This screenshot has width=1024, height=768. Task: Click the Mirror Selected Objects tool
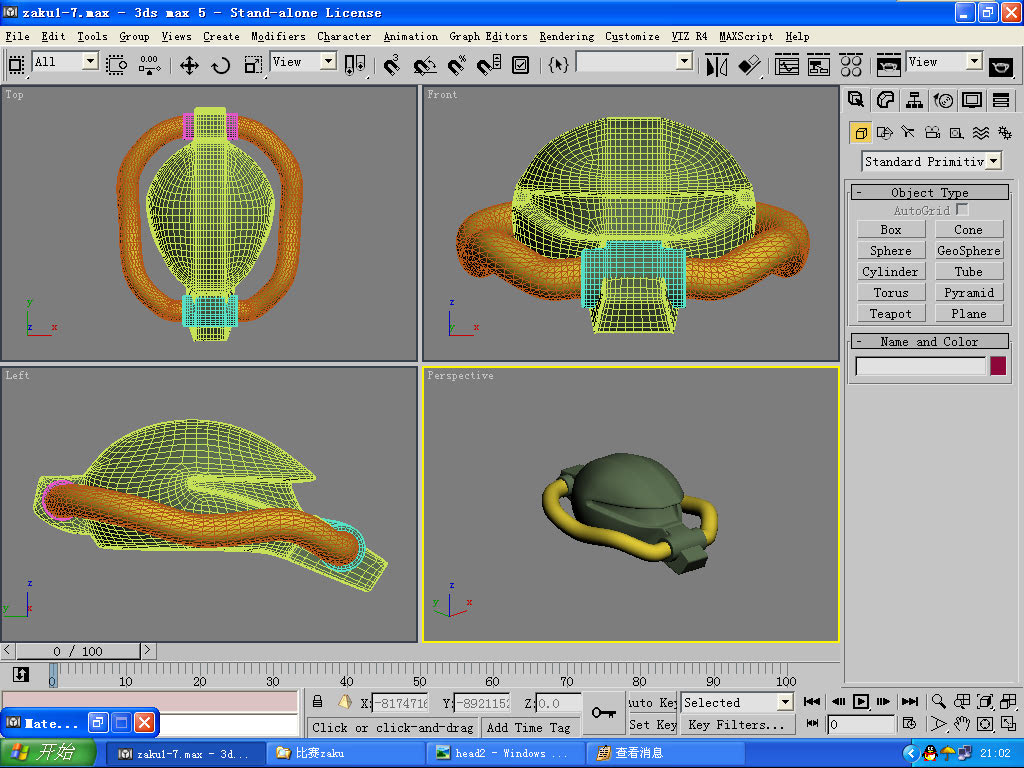[x=716, y=65]
